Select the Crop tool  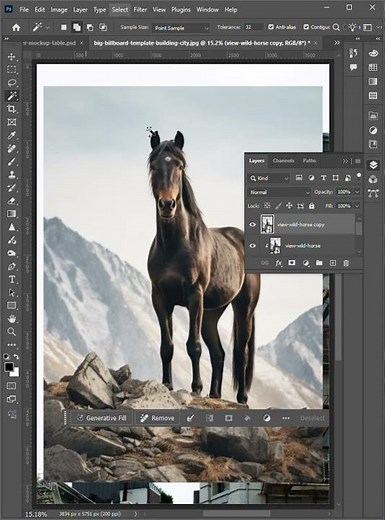pos(12,109)
